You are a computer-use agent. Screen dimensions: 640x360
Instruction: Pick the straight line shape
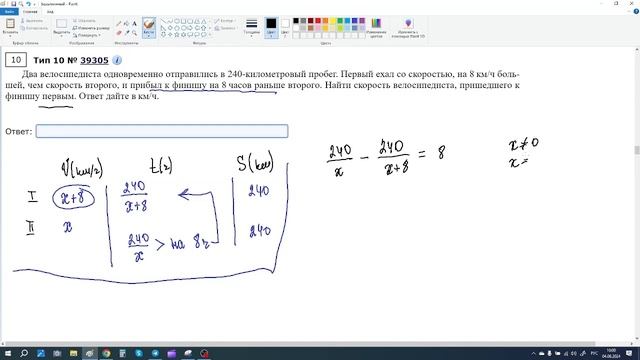[163, 21]
